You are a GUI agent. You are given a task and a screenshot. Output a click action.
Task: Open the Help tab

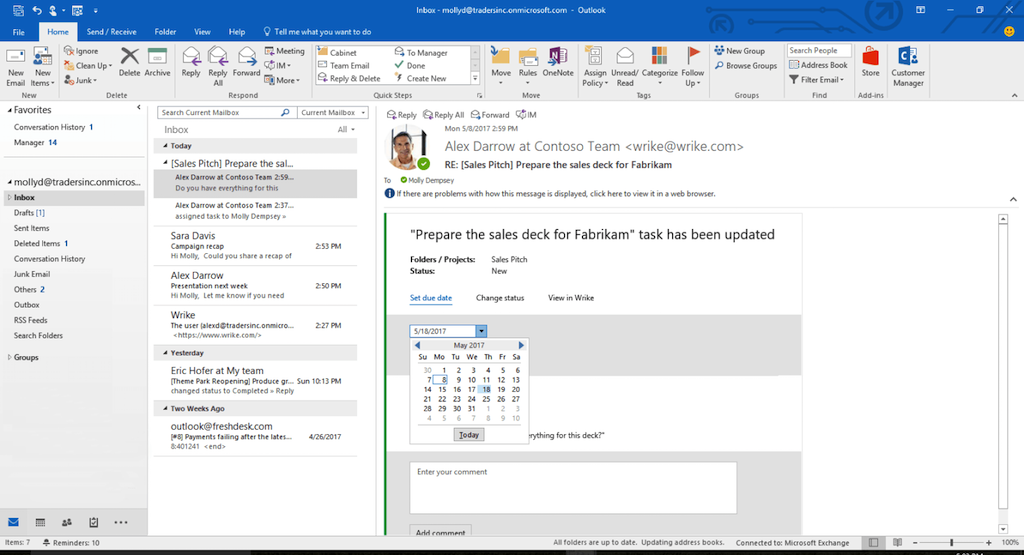click(236, 31)
